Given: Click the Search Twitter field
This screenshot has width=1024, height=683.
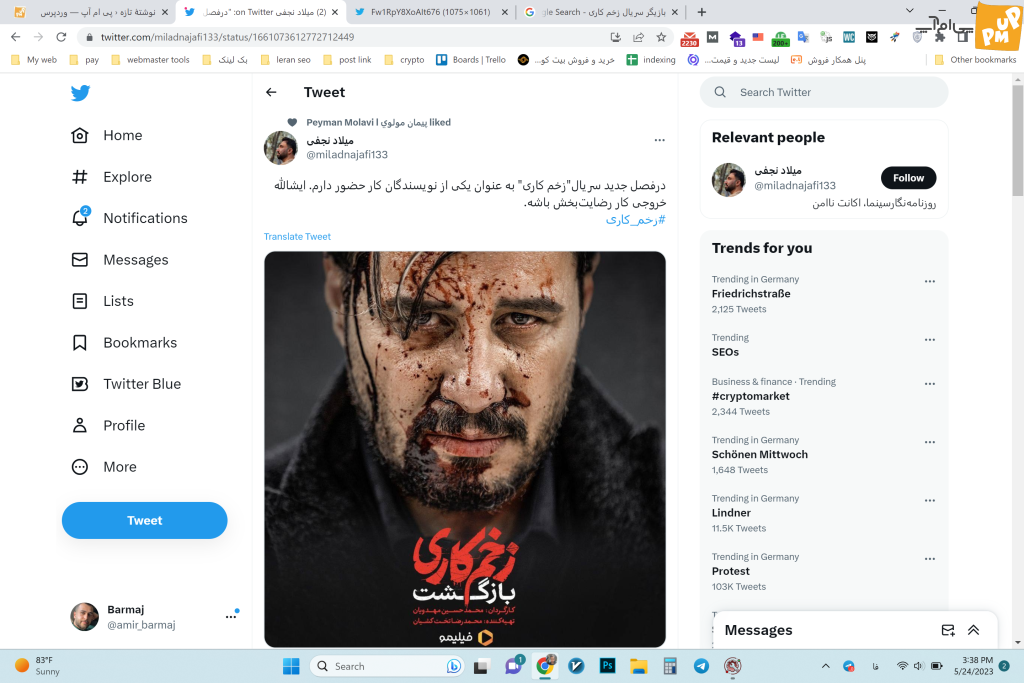Looking at the screenshot, I should point(824,92).
